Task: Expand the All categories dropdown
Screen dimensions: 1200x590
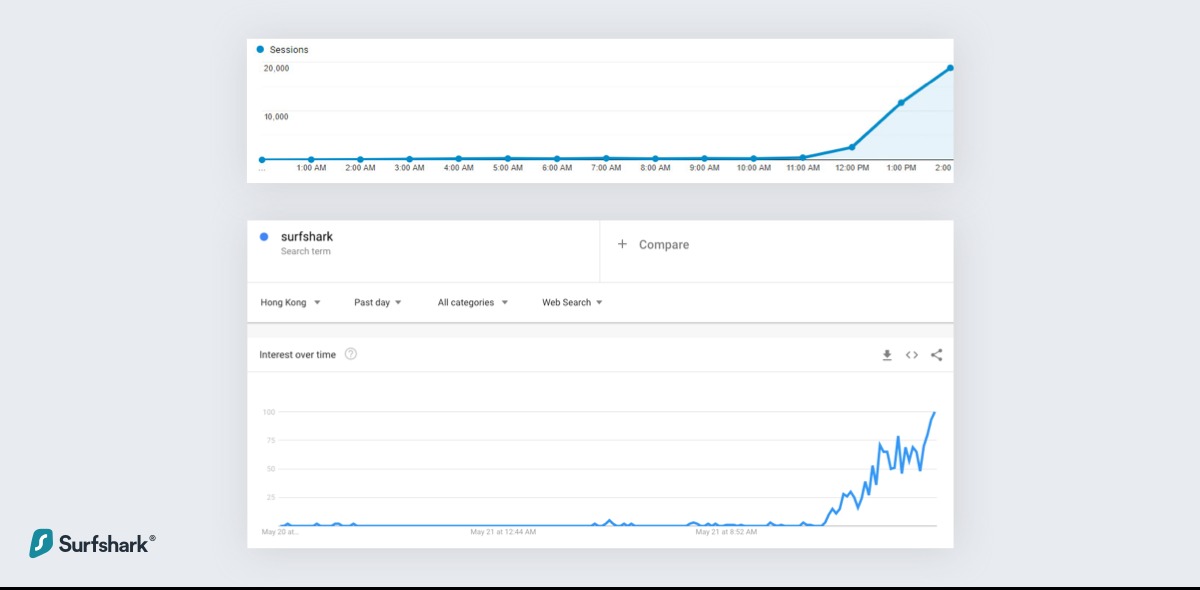Action: point(473,302)
